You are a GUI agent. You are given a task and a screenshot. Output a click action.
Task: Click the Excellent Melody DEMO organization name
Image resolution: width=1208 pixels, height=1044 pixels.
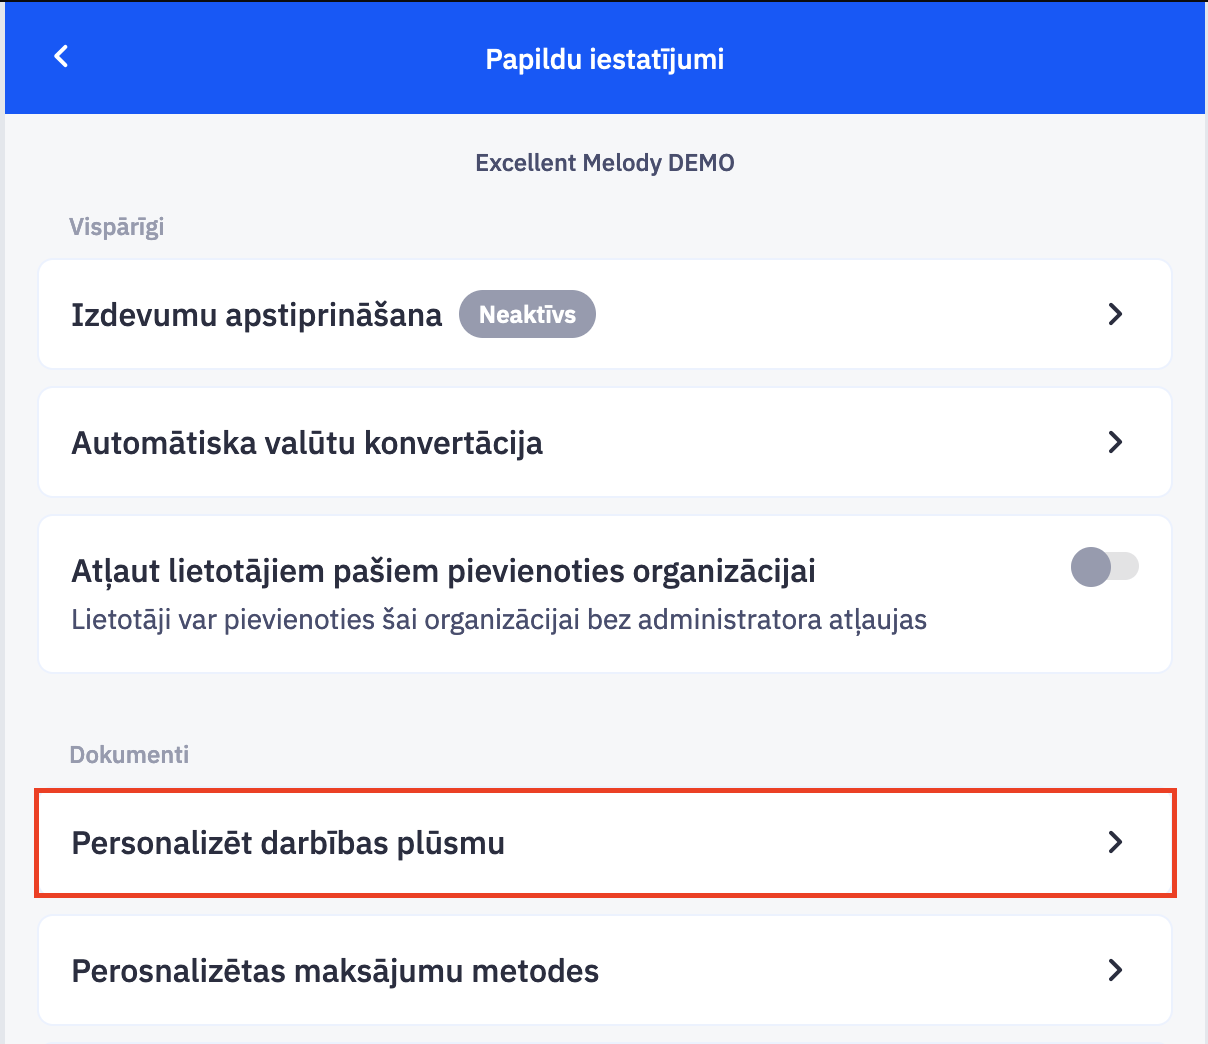point(604,163)
